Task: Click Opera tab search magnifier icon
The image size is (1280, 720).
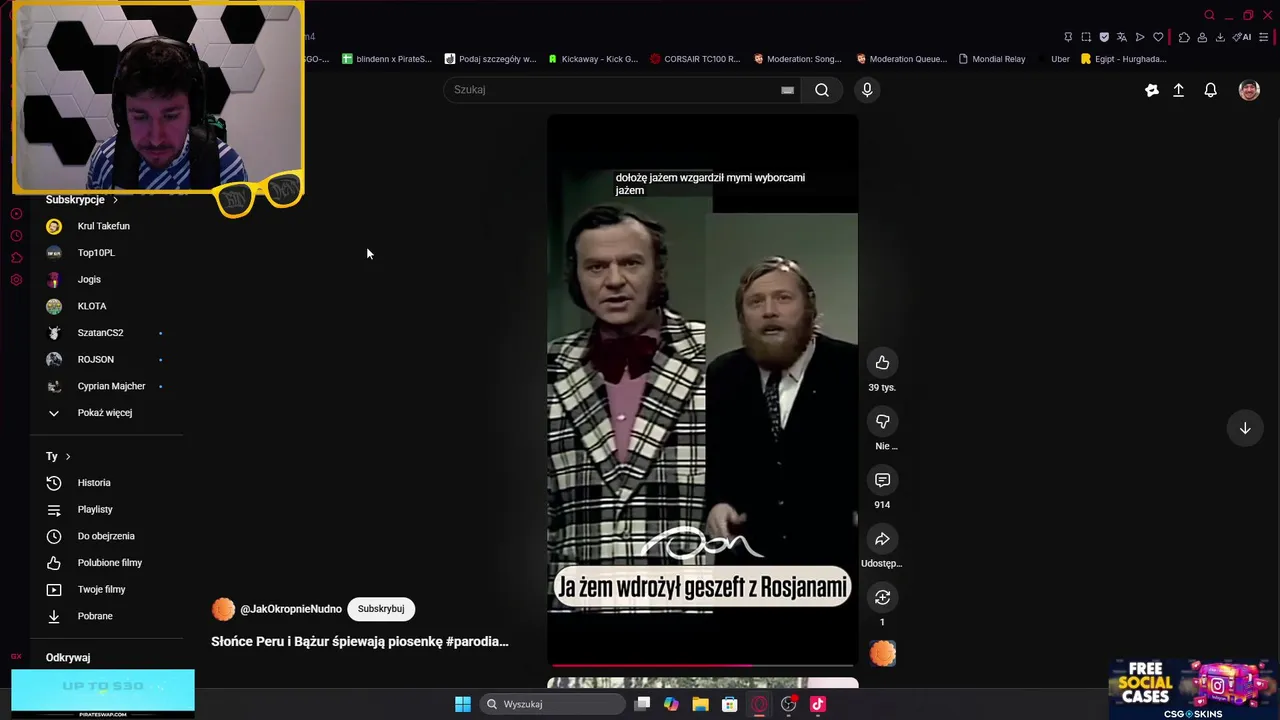Action: click(x=1210, y=15)
